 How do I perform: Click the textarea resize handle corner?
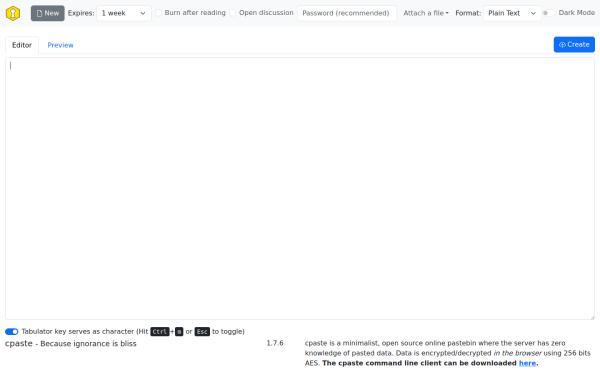pyautogui.click(x=592, y=317)
